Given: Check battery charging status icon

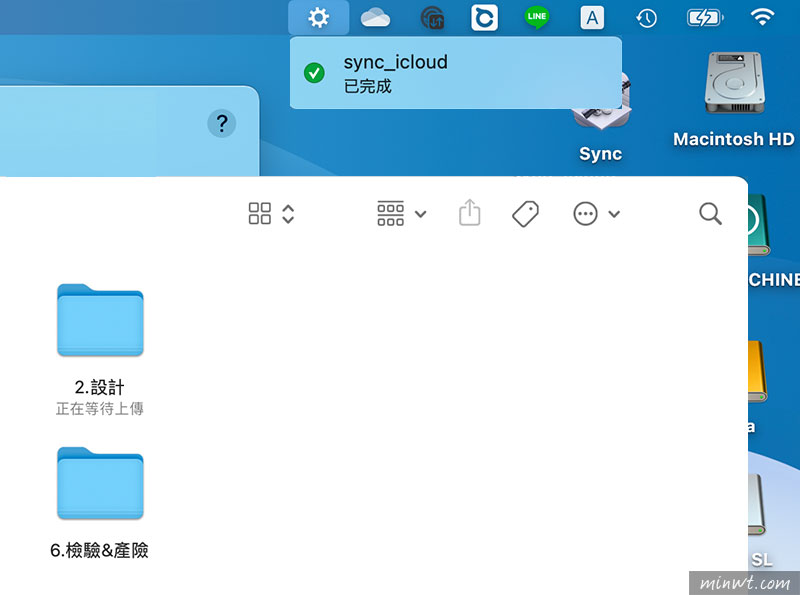Looking at the screenshot, I should tap(705, 18).
